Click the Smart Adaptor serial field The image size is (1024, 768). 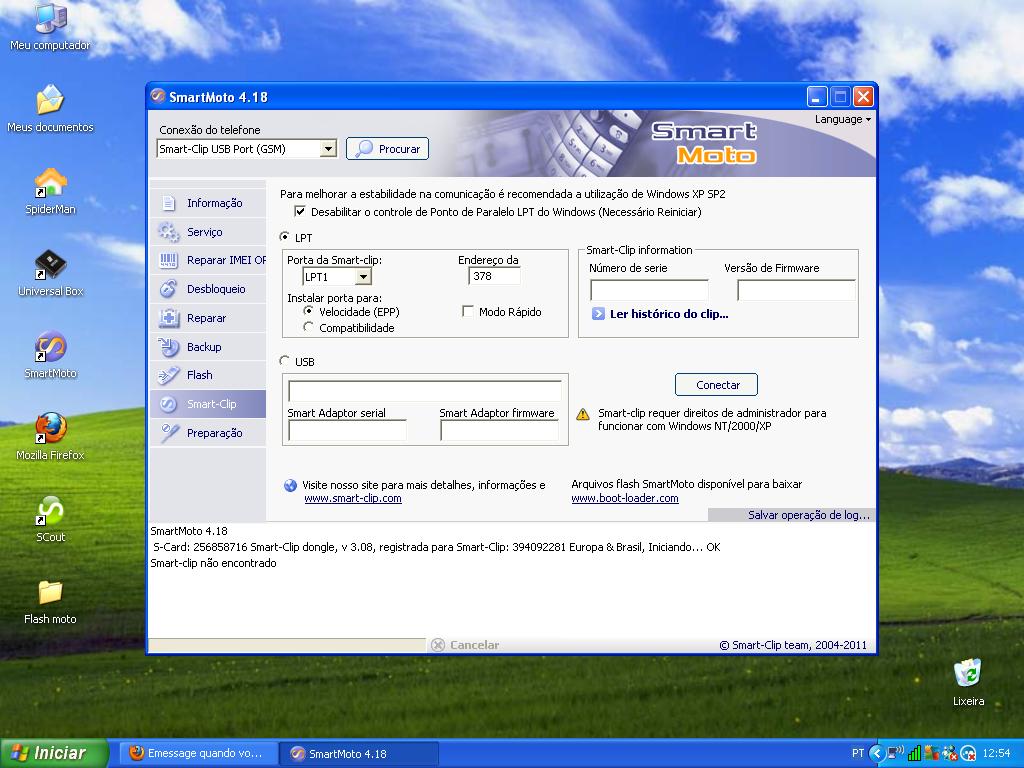(347, 430)
